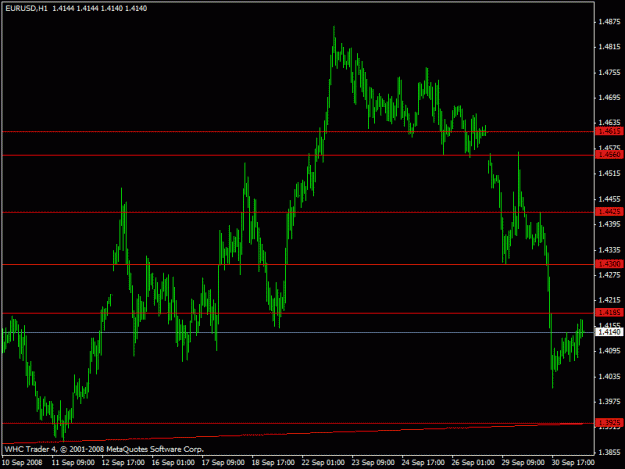The image size is (625, 469).
Task: Click the 1.4695 price scale value
Action: click(x=610, y=98)
